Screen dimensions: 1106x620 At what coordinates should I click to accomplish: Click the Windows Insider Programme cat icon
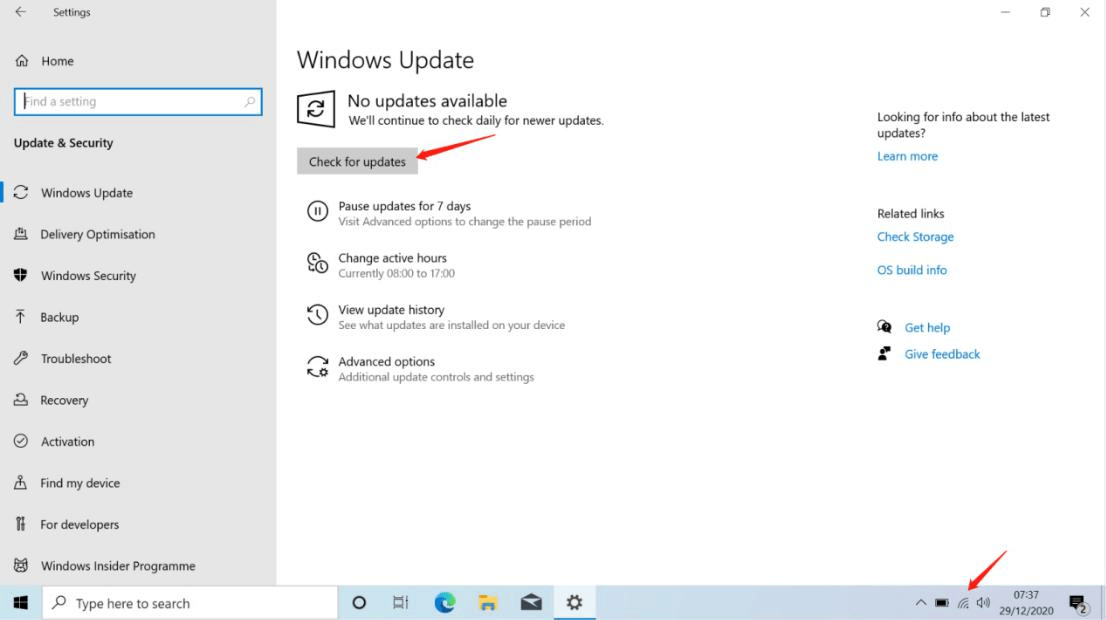point(20,566)
